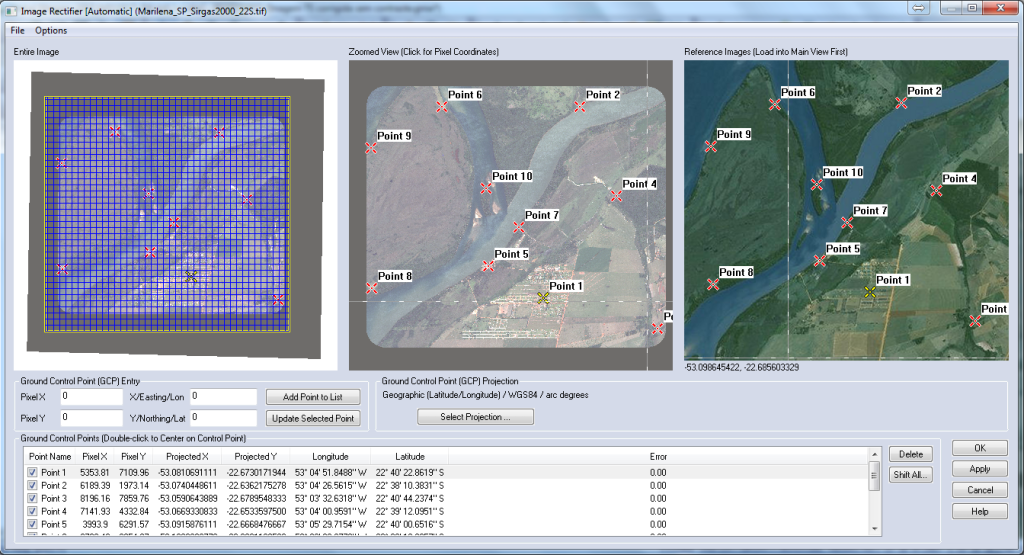Click Point 4 marker in Reference Images

click(x=936, y=190)
